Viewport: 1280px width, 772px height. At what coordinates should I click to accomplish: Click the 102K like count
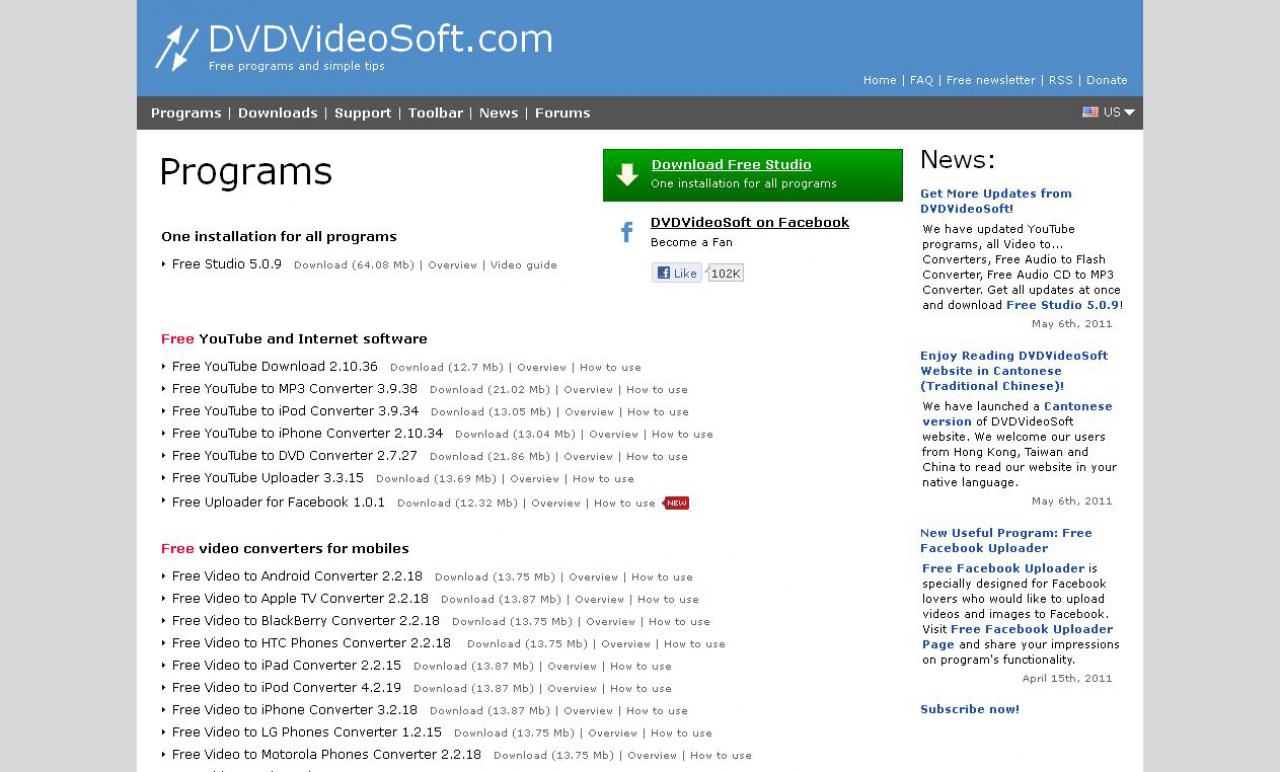726,273
